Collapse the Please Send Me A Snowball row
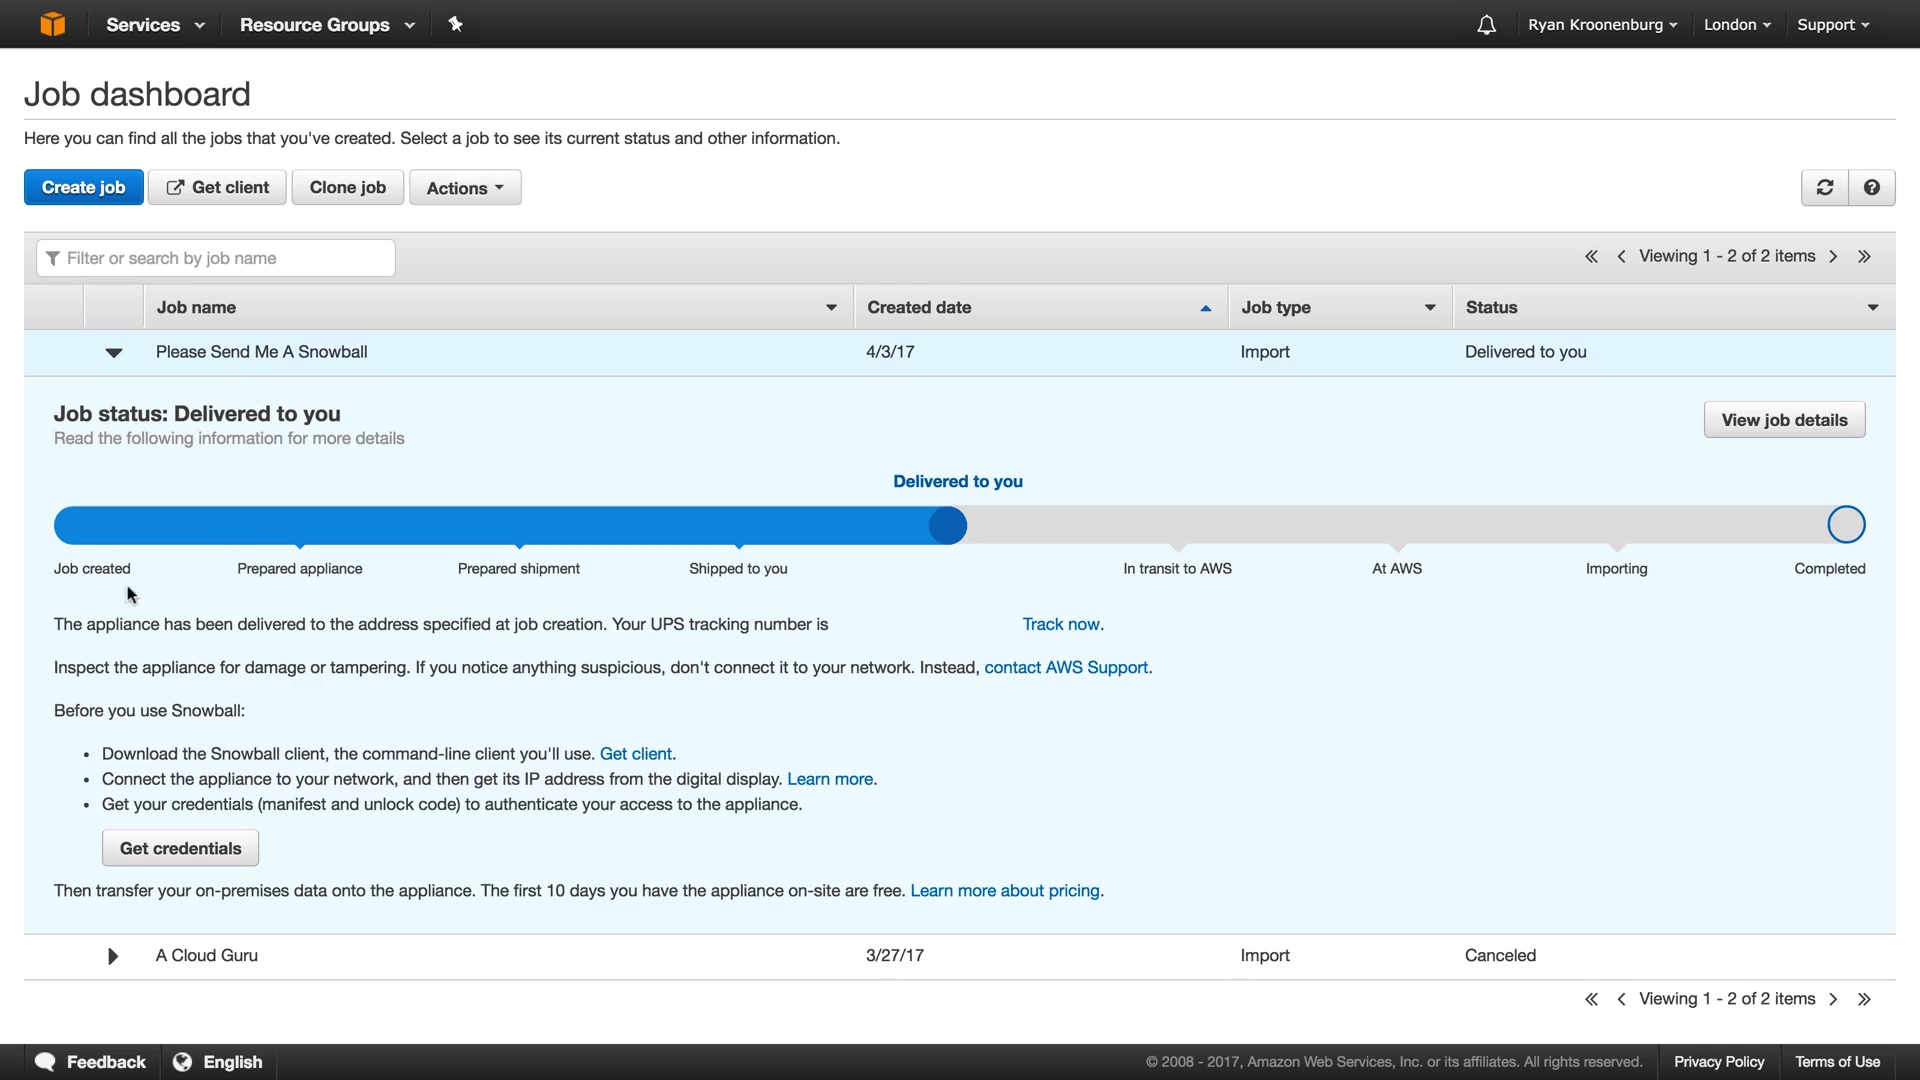Image resolution: width=1920 pixels, height=1080 pixels. click(114, 353)
